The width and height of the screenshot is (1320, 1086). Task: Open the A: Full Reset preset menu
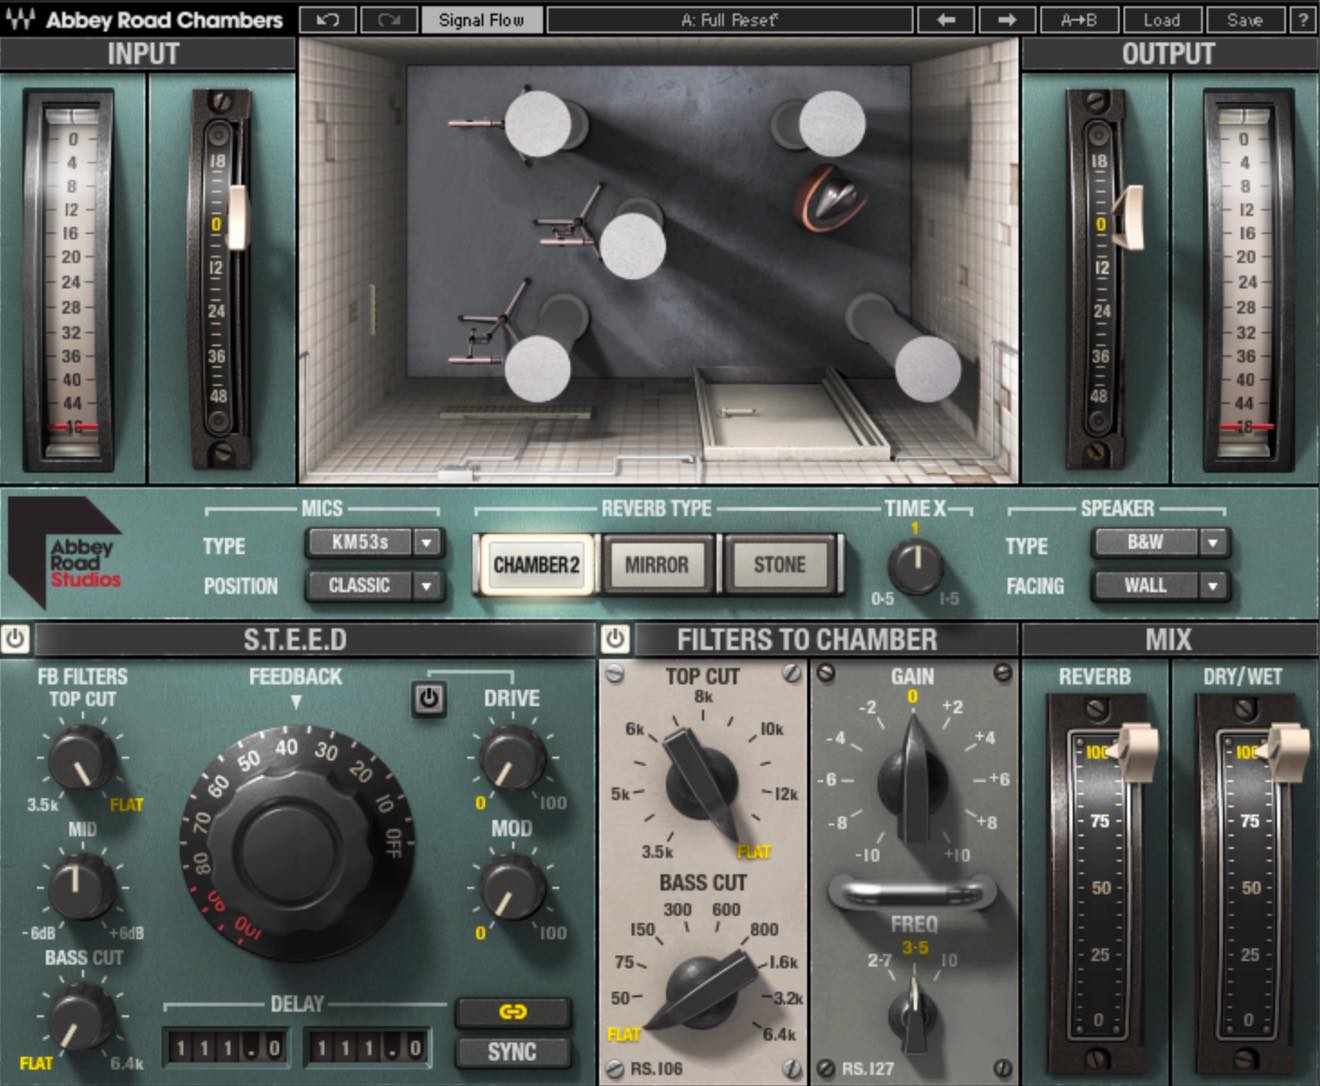click(x=730, y=19)
